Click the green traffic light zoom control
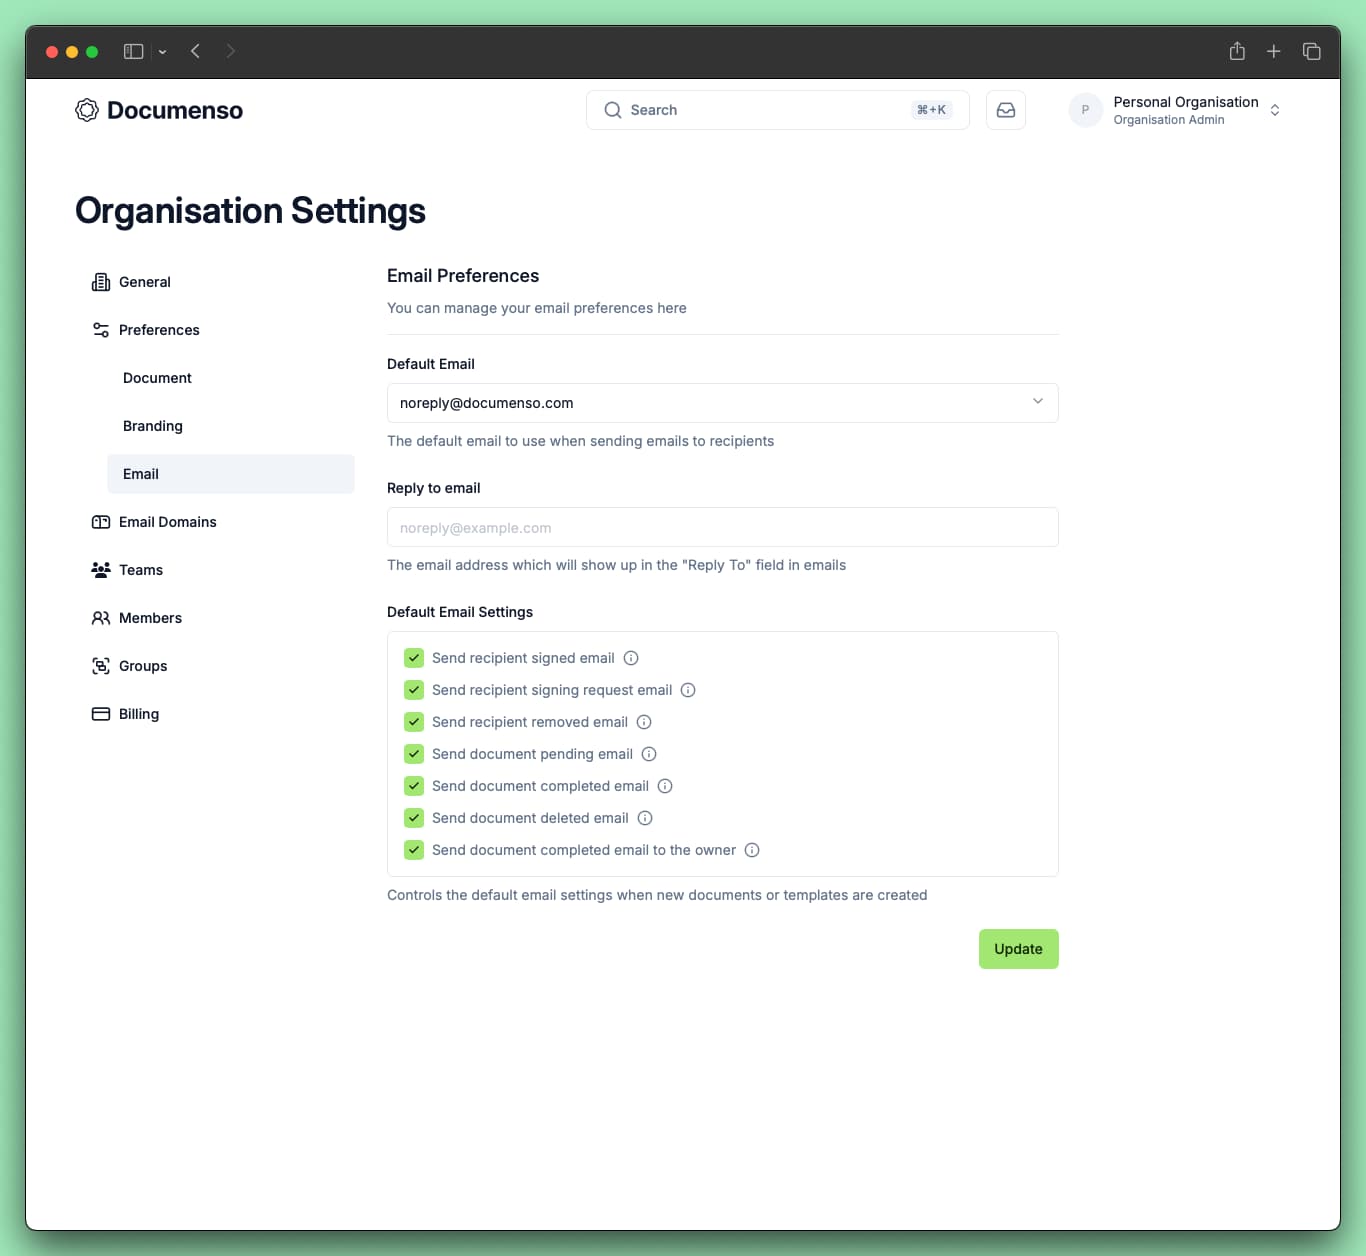 91,51
